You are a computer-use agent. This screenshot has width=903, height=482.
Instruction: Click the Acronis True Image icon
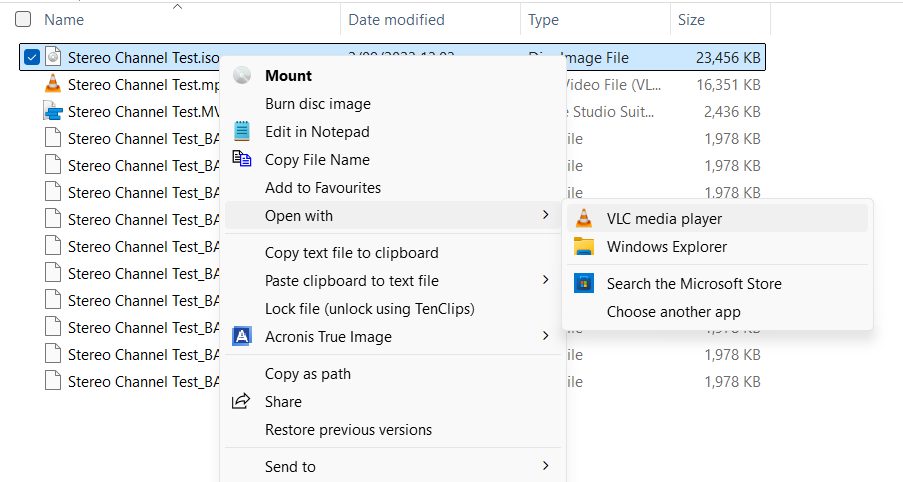tap(242, 336)
